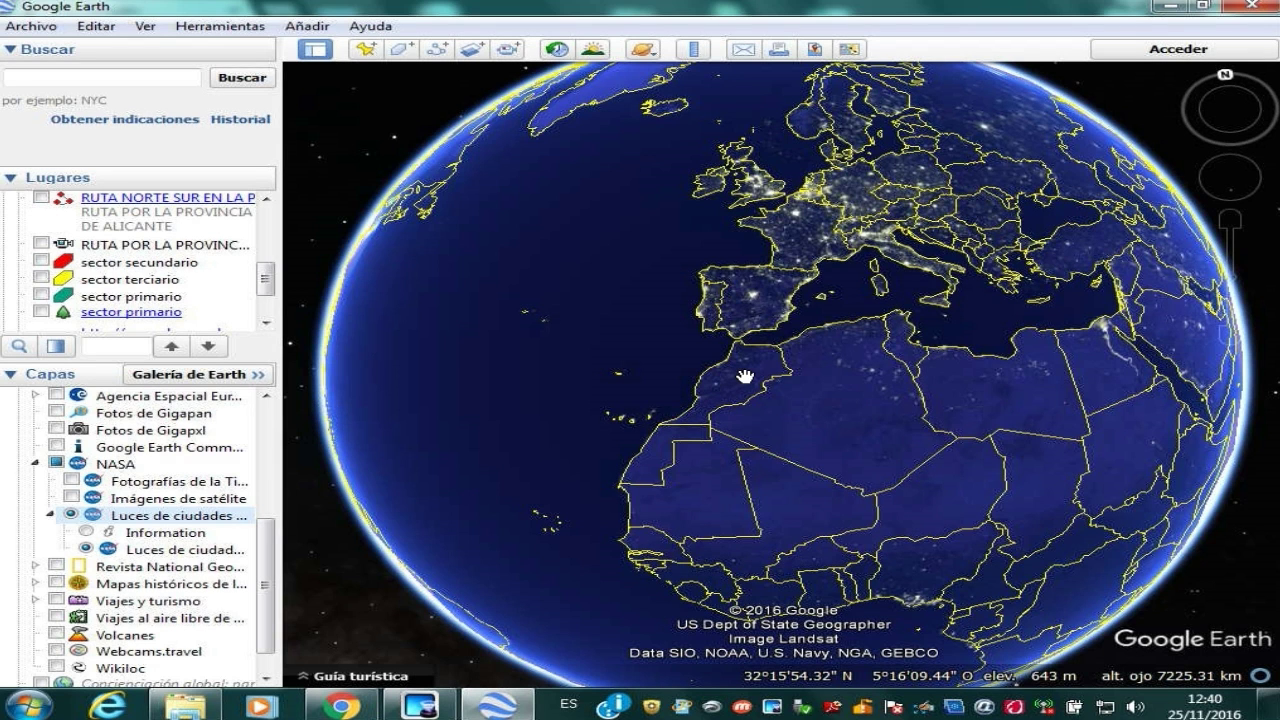Toggle the NASA layer checkbox
The width and height of the screenshot is (1280, 720).
click(x=56, y=464)
